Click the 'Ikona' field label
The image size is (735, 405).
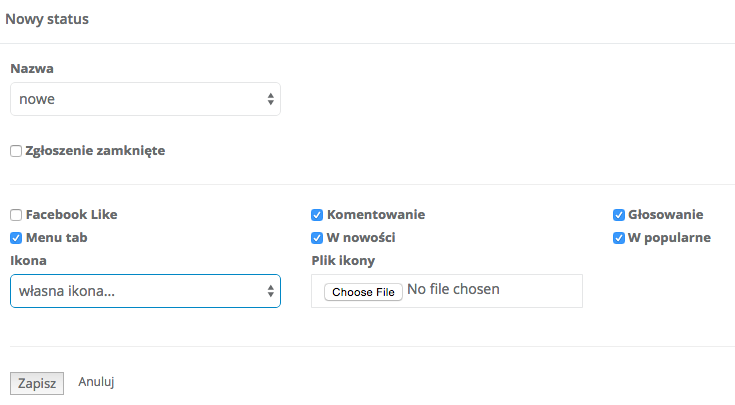28,260
